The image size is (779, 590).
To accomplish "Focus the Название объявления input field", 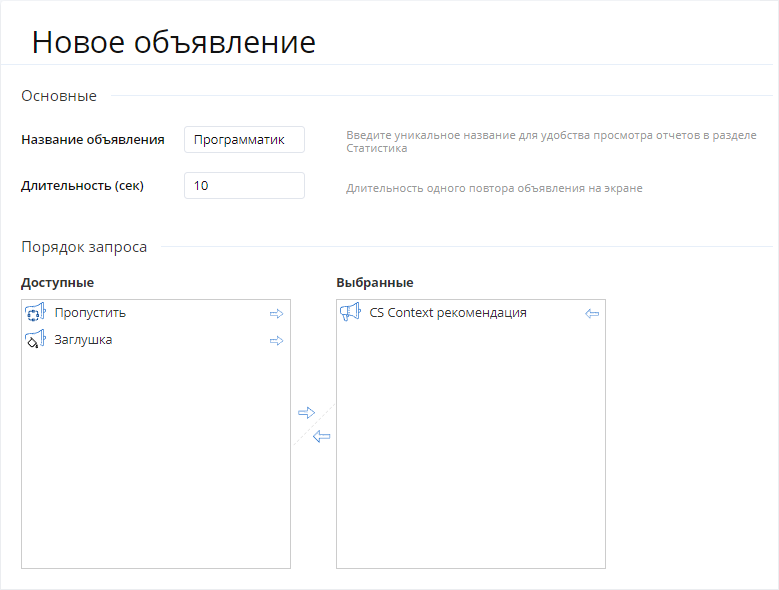I will (x=244, y=140).
